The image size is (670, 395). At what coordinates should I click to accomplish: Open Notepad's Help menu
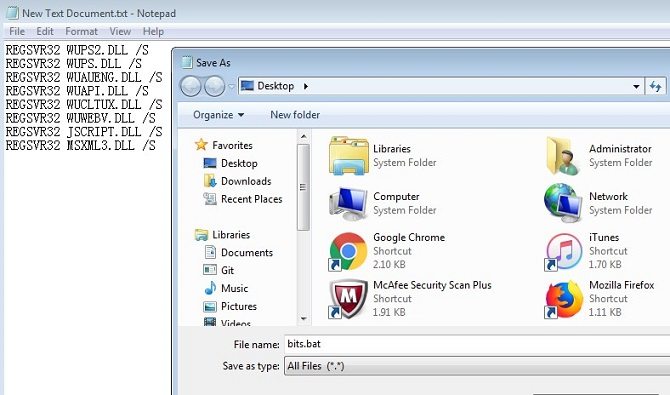[153, 31]
